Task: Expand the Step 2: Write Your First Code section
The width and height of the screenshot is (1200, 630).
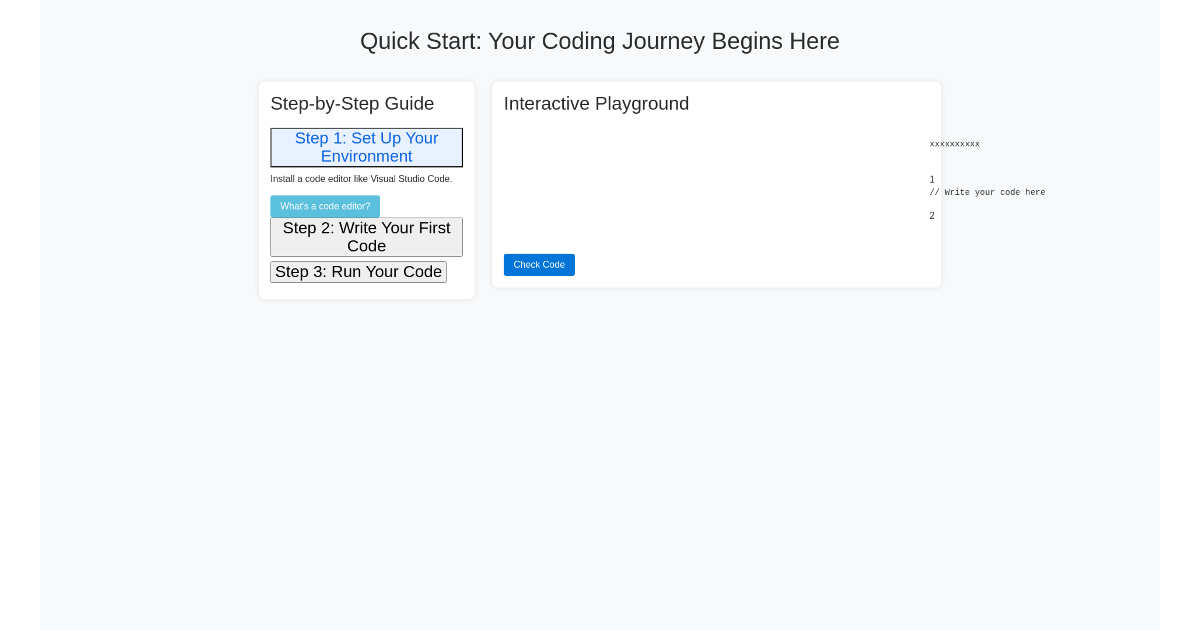Action: (366, 236)
